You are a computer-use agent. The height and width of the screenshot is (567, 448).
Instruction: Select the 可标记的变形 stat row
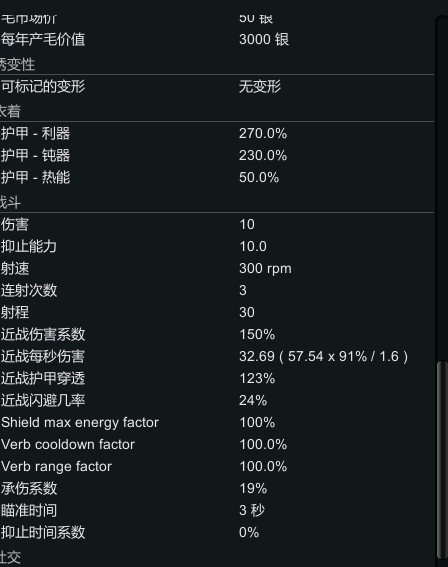tap(217, 86)
